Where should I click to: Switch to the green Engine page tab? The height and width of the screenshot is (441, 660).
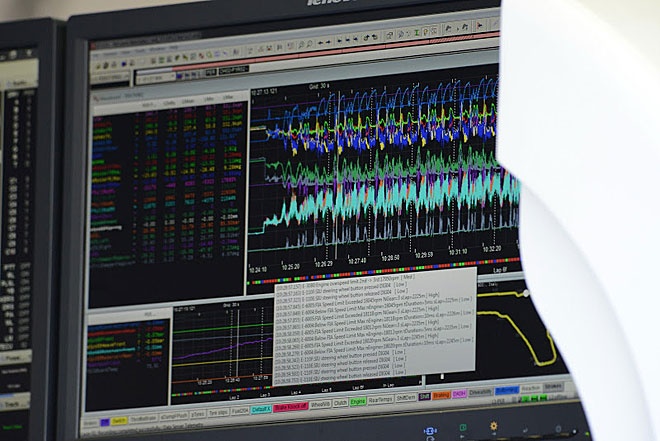pyautogui.click(x=358, y=402)
